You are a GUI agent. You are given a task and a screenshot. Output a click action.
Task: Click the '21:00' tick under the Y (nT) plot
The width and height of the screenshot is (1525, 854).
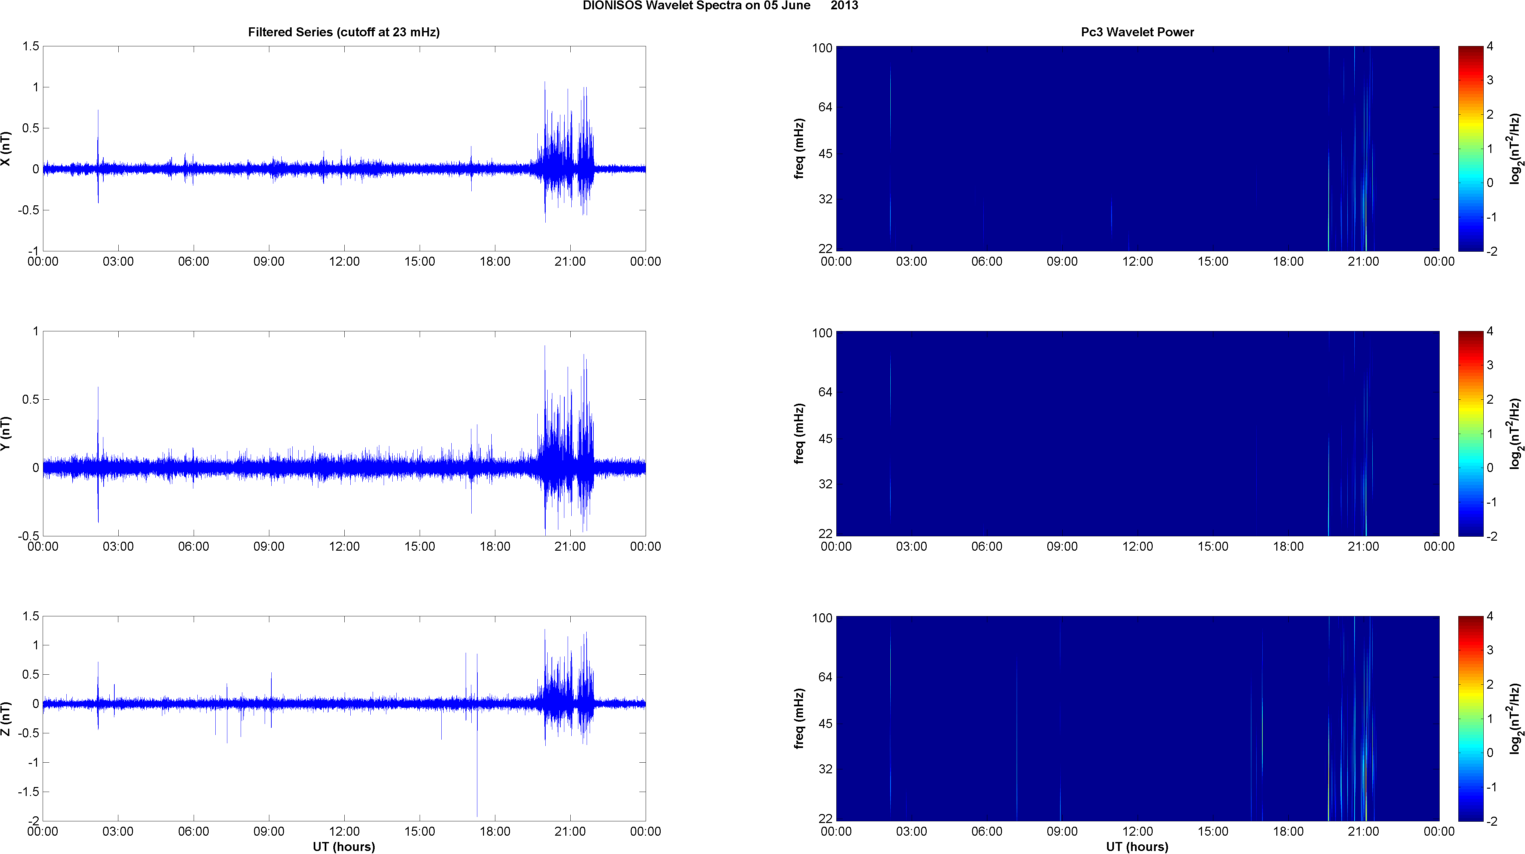click(570, 547)
